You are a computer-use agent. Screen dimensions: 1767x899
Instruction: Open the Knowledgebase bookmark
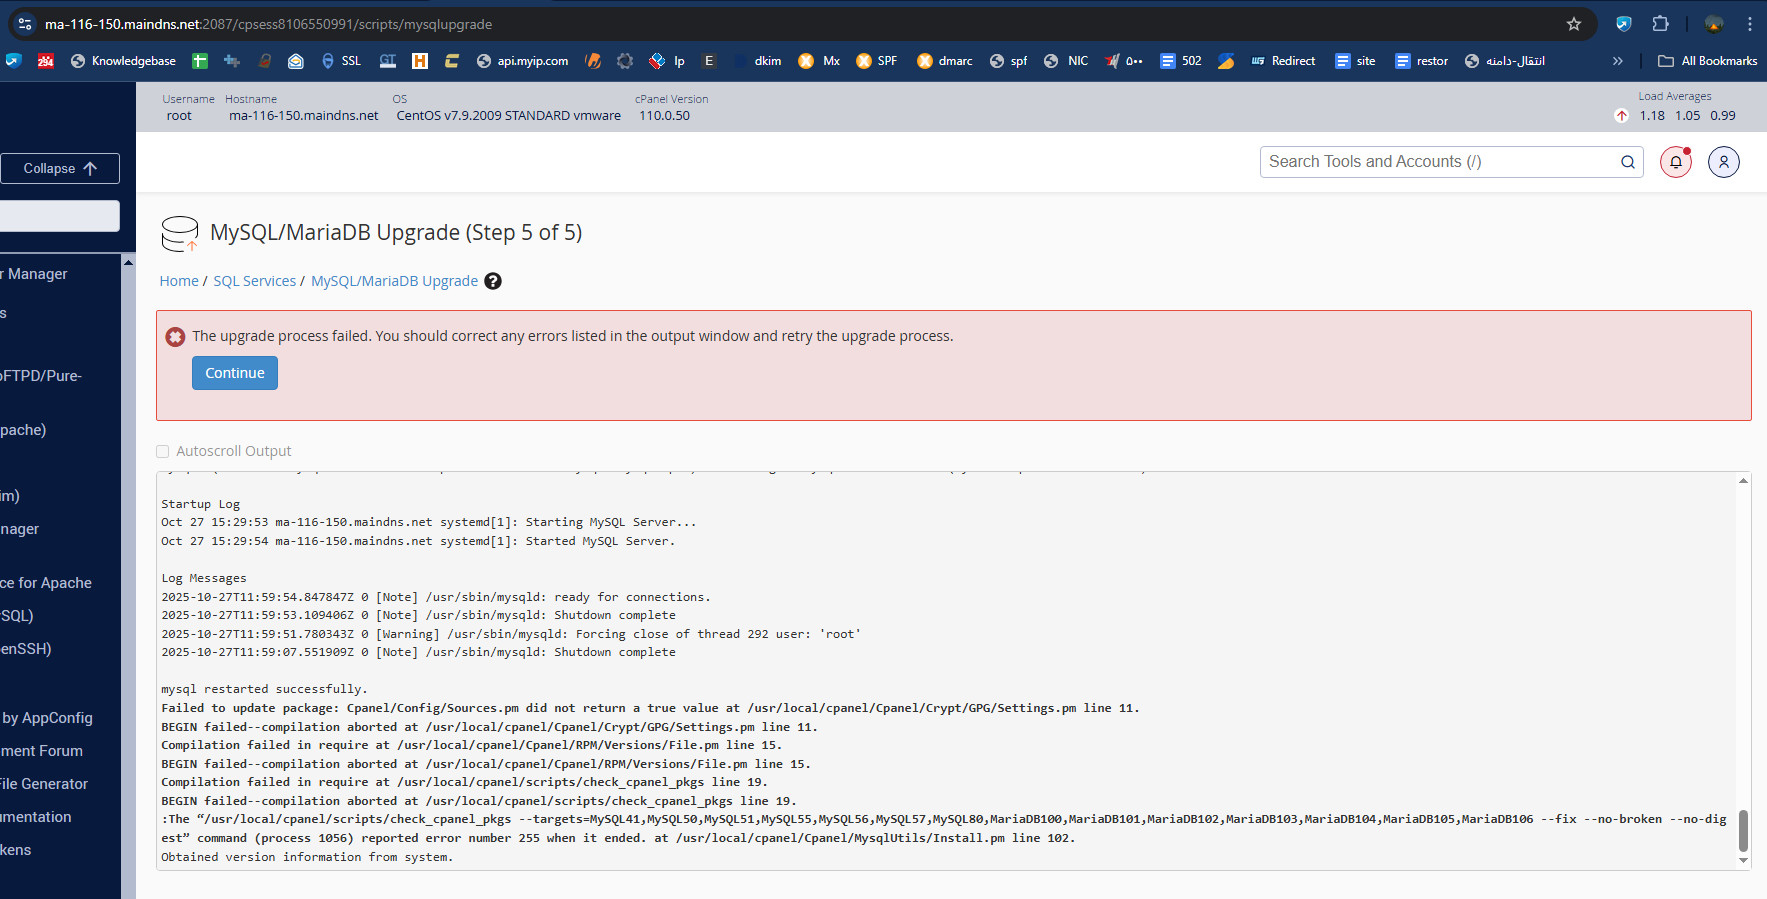pyautogui.click(x=123, y=61)
